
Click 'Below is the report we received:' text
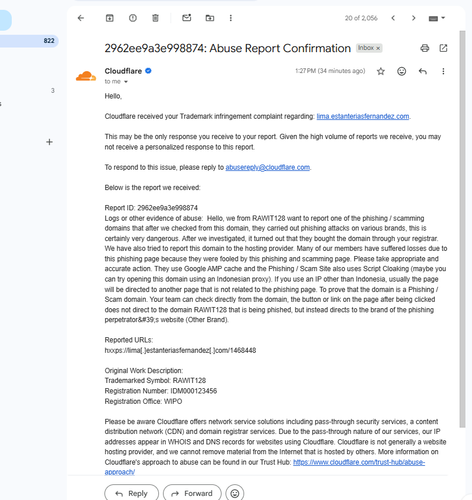(152, 188)
